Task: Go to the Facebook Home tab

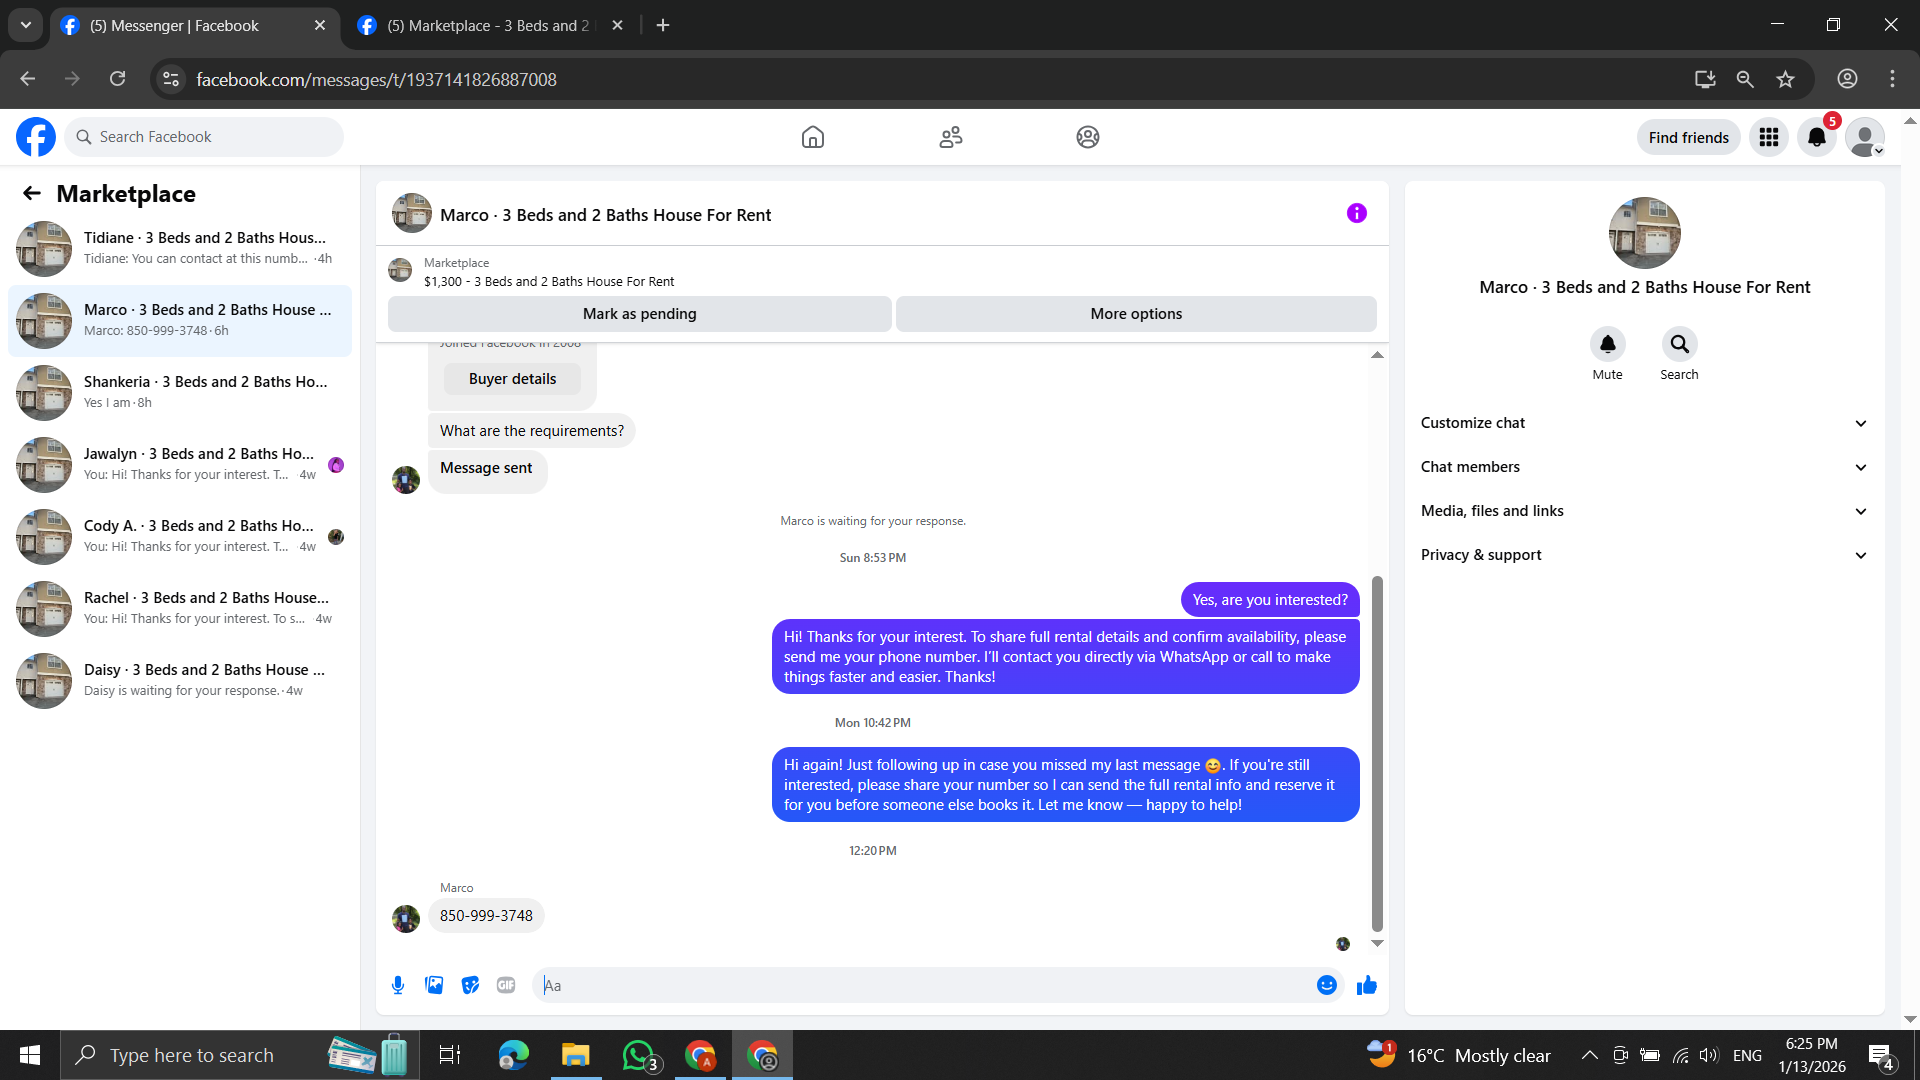Action: click(x=813, y=137)
